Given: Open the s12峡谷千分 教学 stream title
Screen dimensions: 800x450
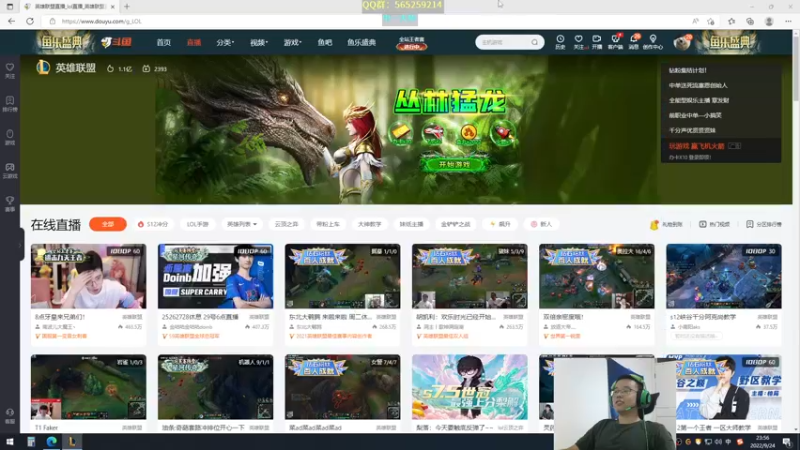Looking at the screenshot, I should tap(703, 317).
